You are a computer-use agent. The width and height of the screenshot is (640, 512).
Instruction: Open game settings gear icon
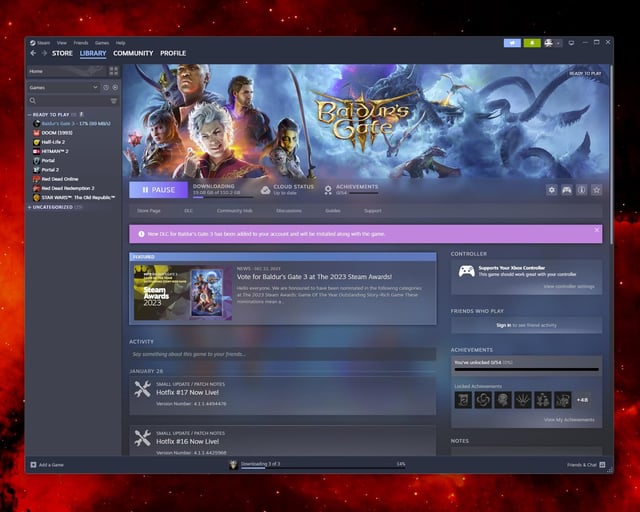[x=552, y=190]
